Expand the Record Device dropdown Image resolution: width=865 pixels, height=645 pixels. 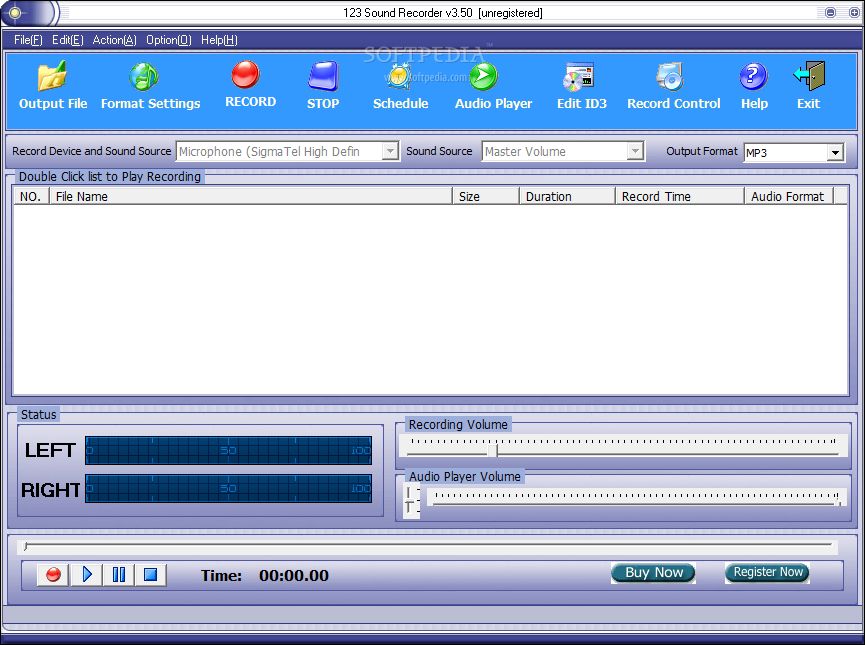point(390,151)
